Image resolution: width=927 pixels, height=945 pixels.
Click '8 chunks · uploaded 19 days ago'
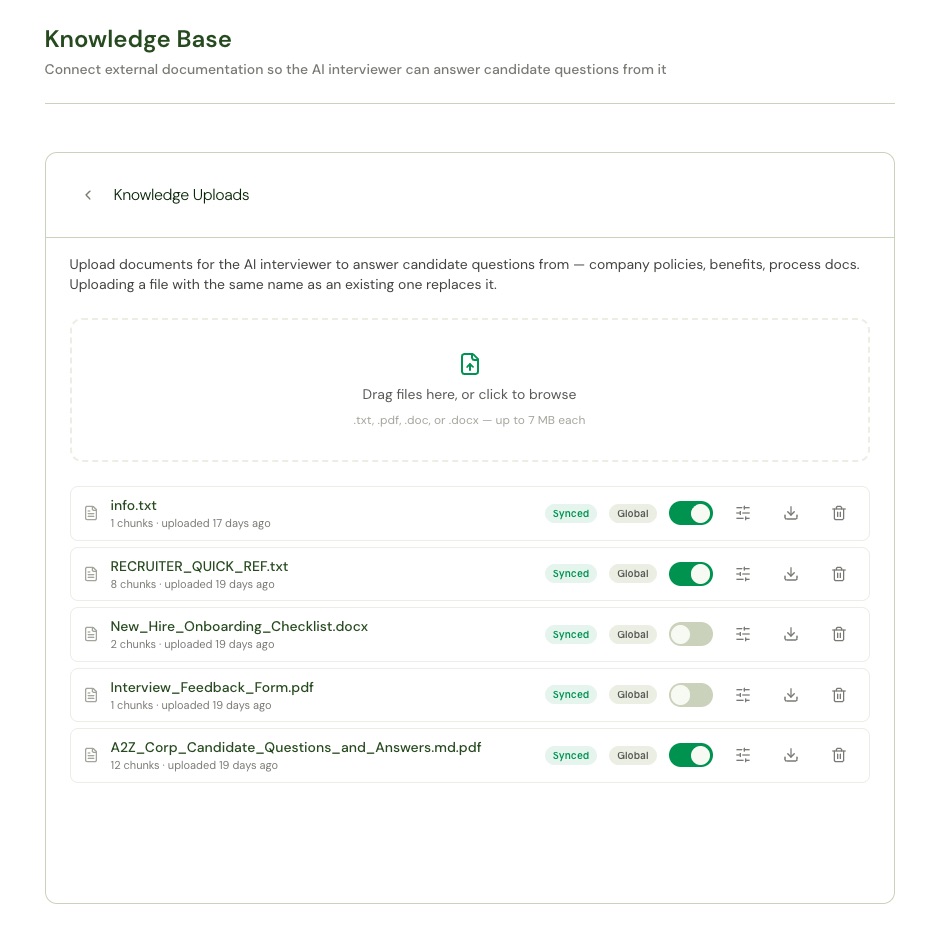pyautogui.click(x=192, y=584)
